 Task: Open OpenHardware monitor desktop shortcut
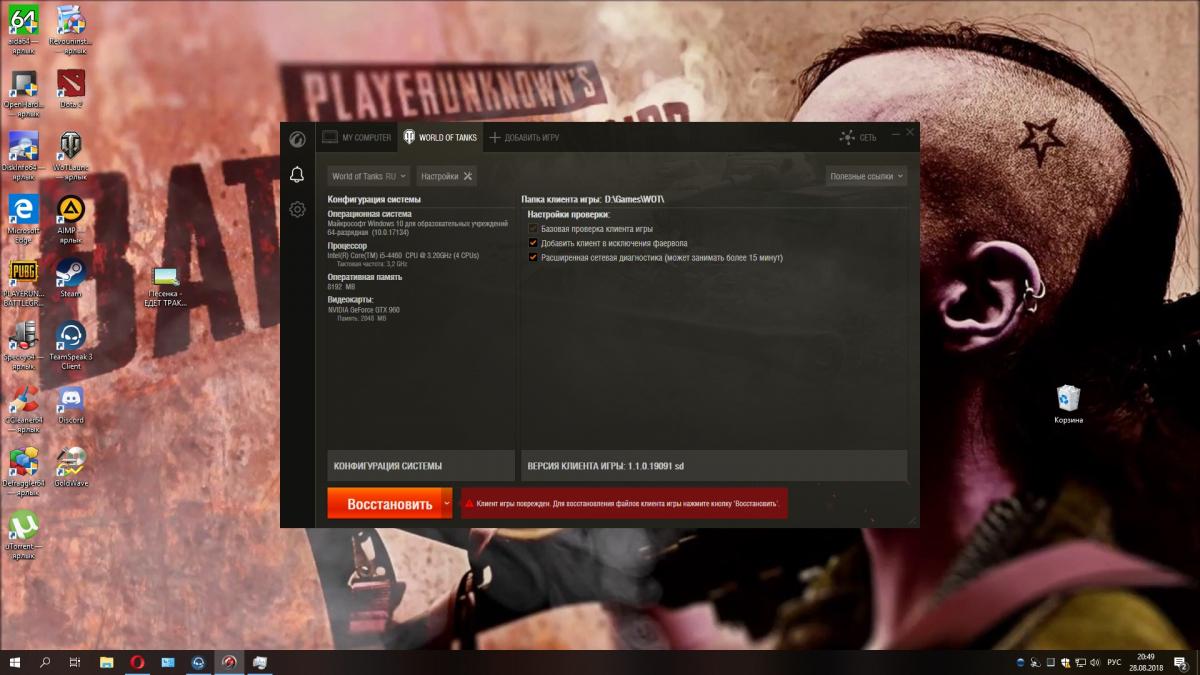click(x=22, y=93)
